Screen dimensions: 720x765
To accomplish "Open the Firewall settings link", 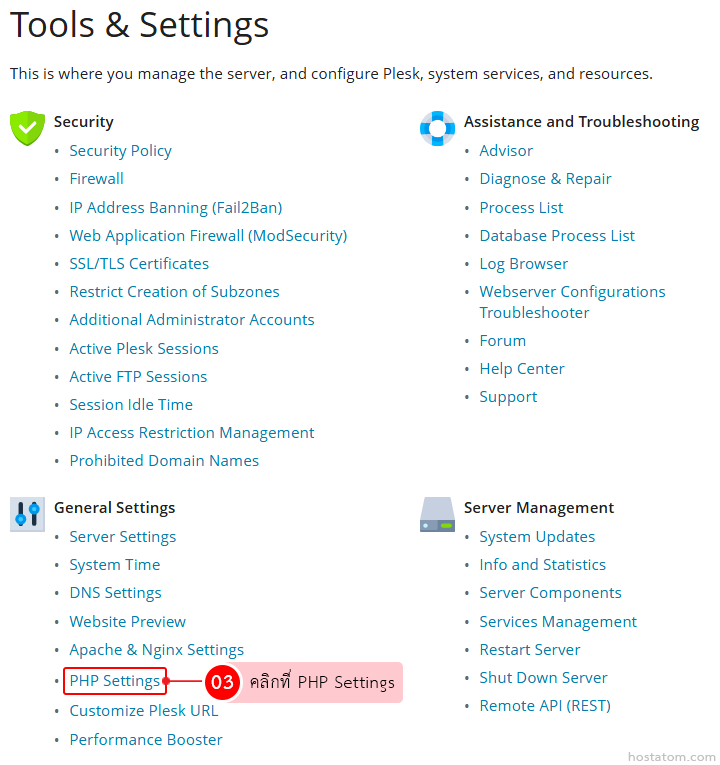I will pyautogui.click(x=96, y=179).
